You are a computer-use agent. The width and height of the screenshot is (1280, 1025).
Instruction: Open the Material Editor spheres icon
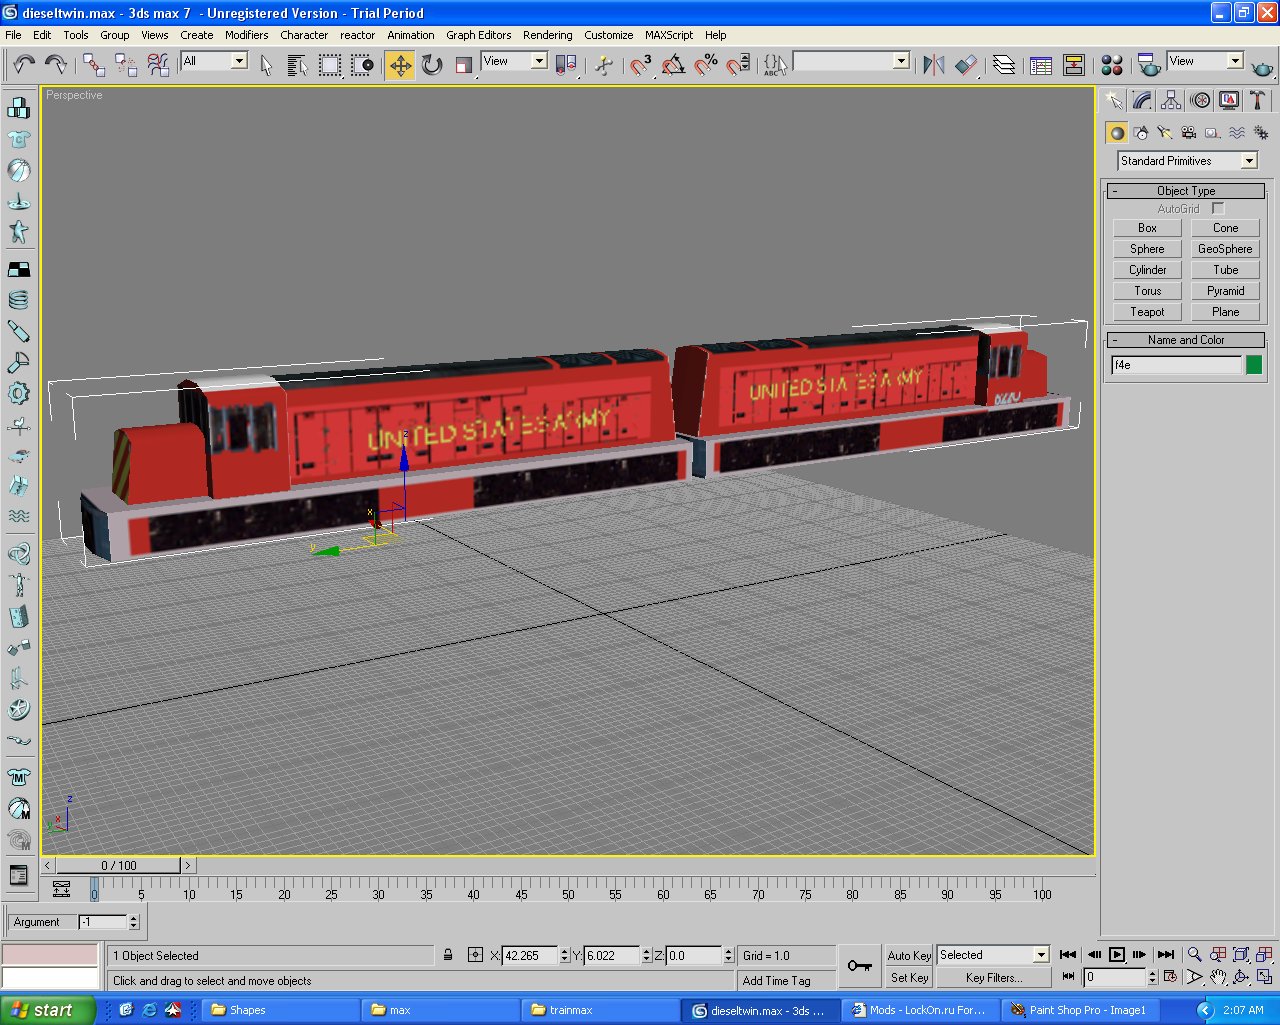(1112, 65)
